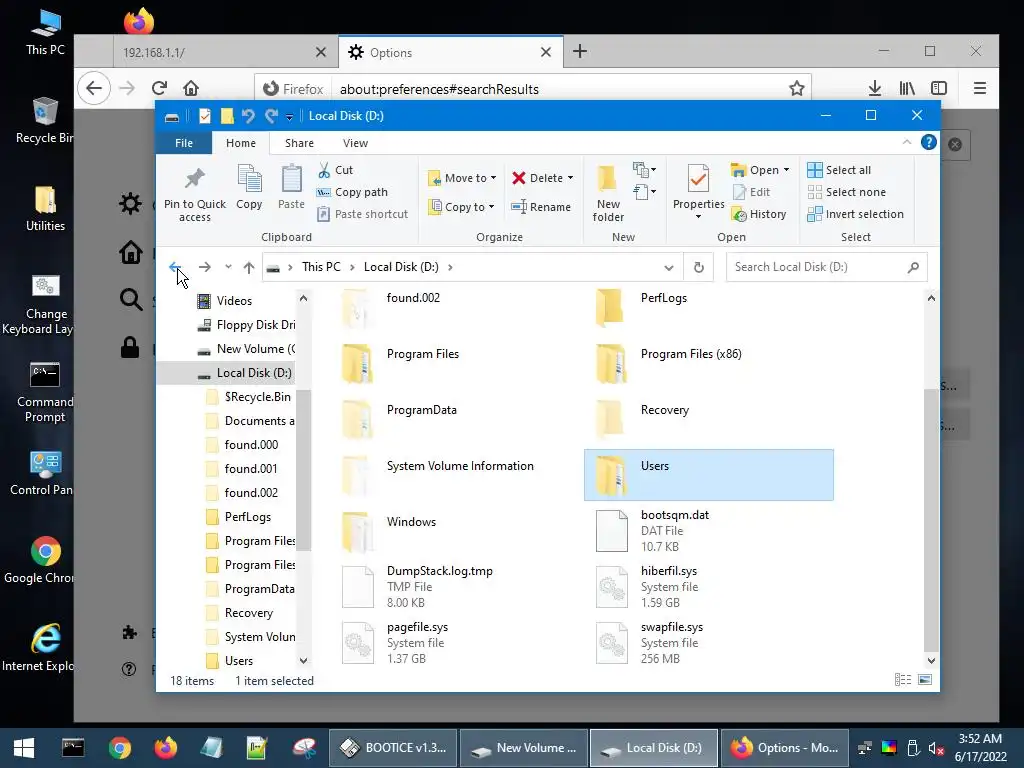Click the Cut scissors command
Viewport: 1024px width, 768px height.
tap(336, 170)
